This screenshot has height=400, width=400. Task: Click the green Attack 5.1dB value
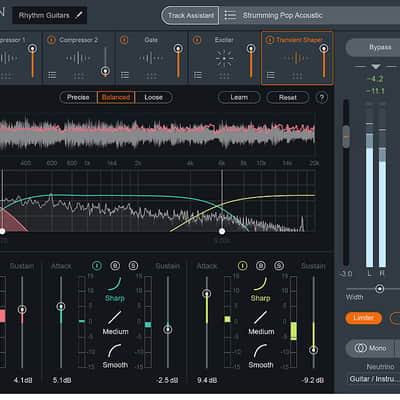[x=62, y=380]
